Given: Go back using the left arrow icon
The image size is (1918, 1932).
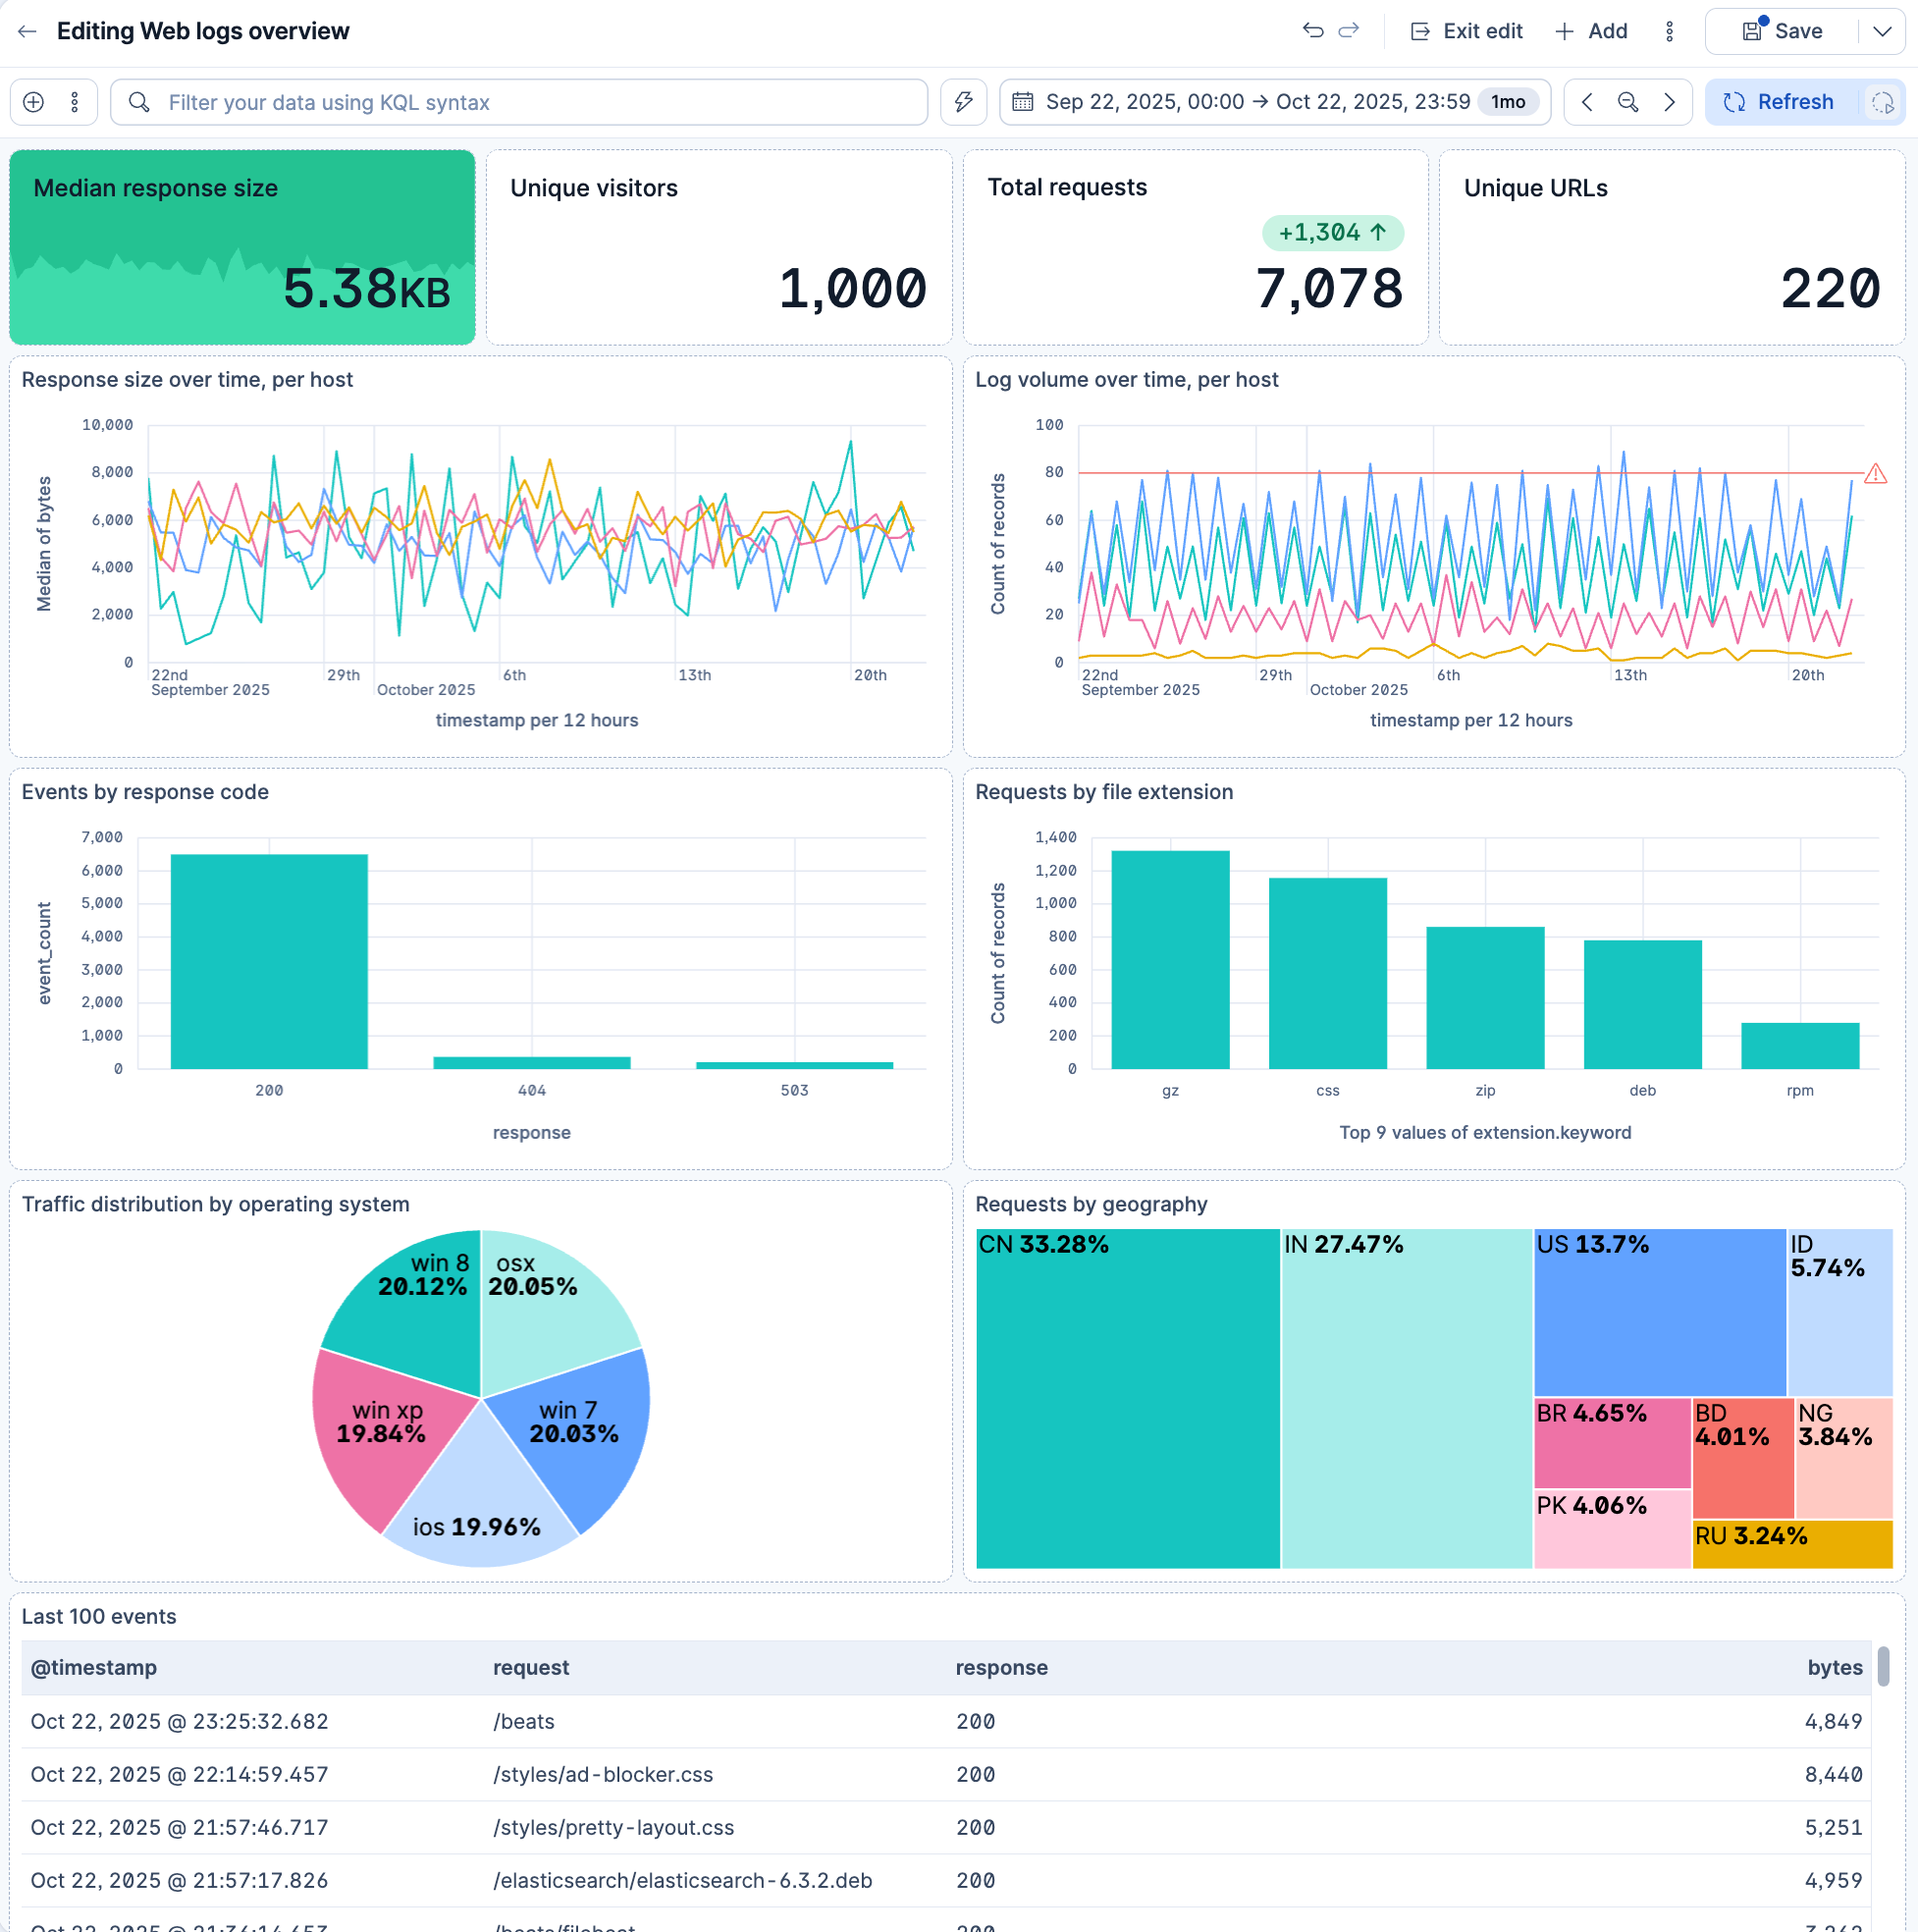Looking at the screenshot, I should [27, 31].
